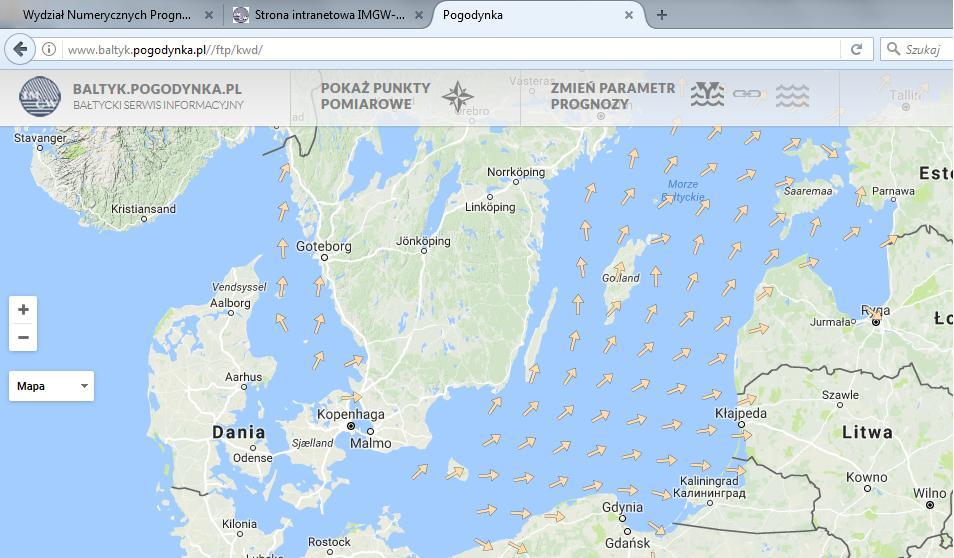The width and height of the screenshot is (954, 558).
Task: Close the Pogodynka tab
Action: (629, 15)
